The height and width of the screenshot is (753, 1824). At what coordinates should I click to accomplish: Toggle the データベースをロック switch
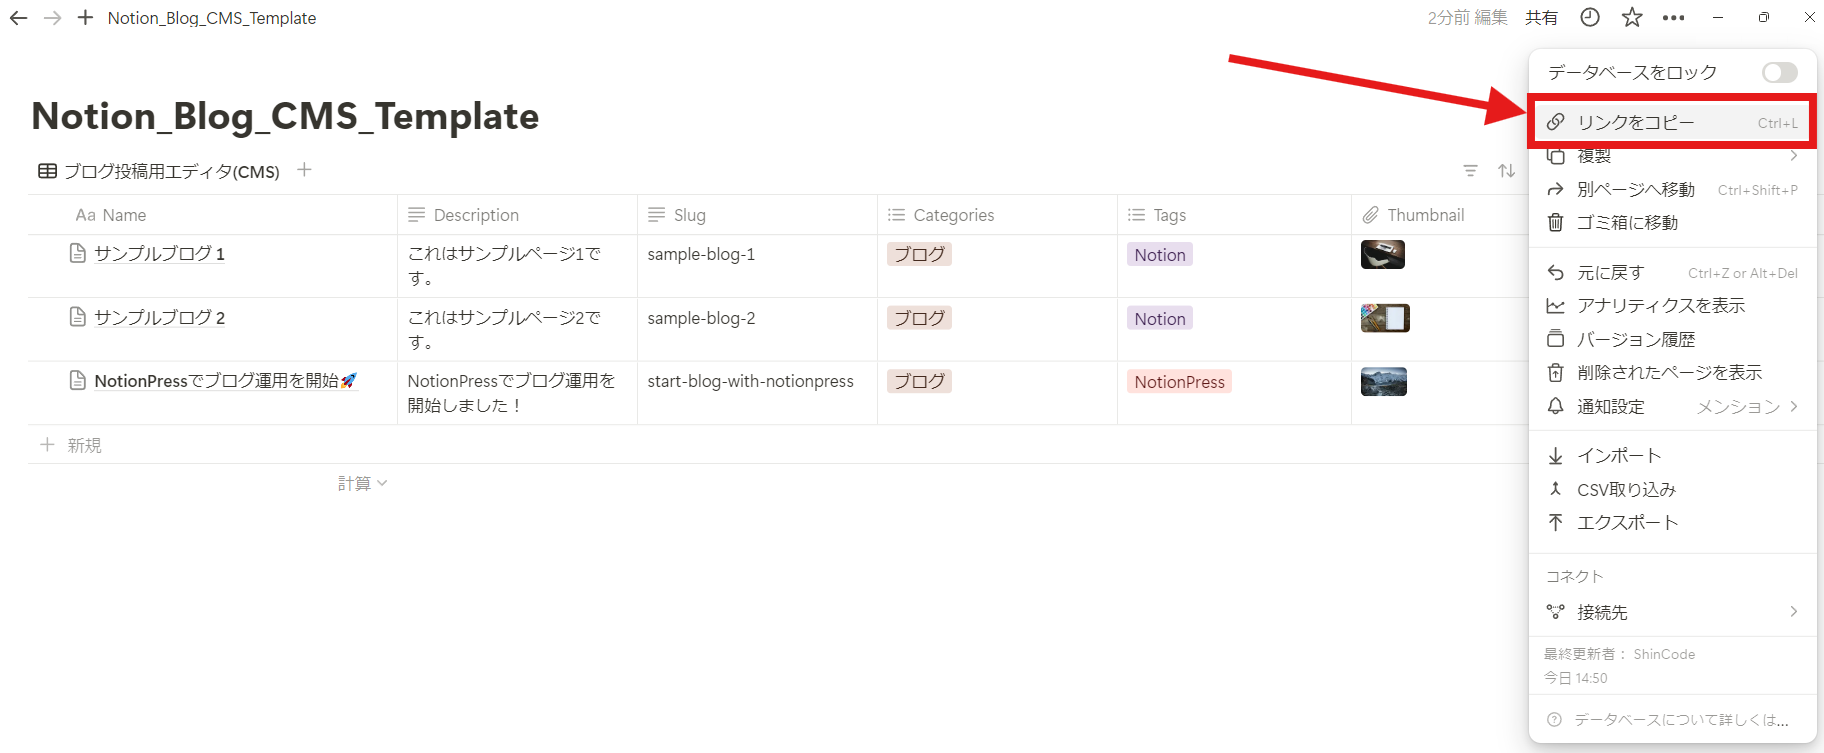[1779, 73]
